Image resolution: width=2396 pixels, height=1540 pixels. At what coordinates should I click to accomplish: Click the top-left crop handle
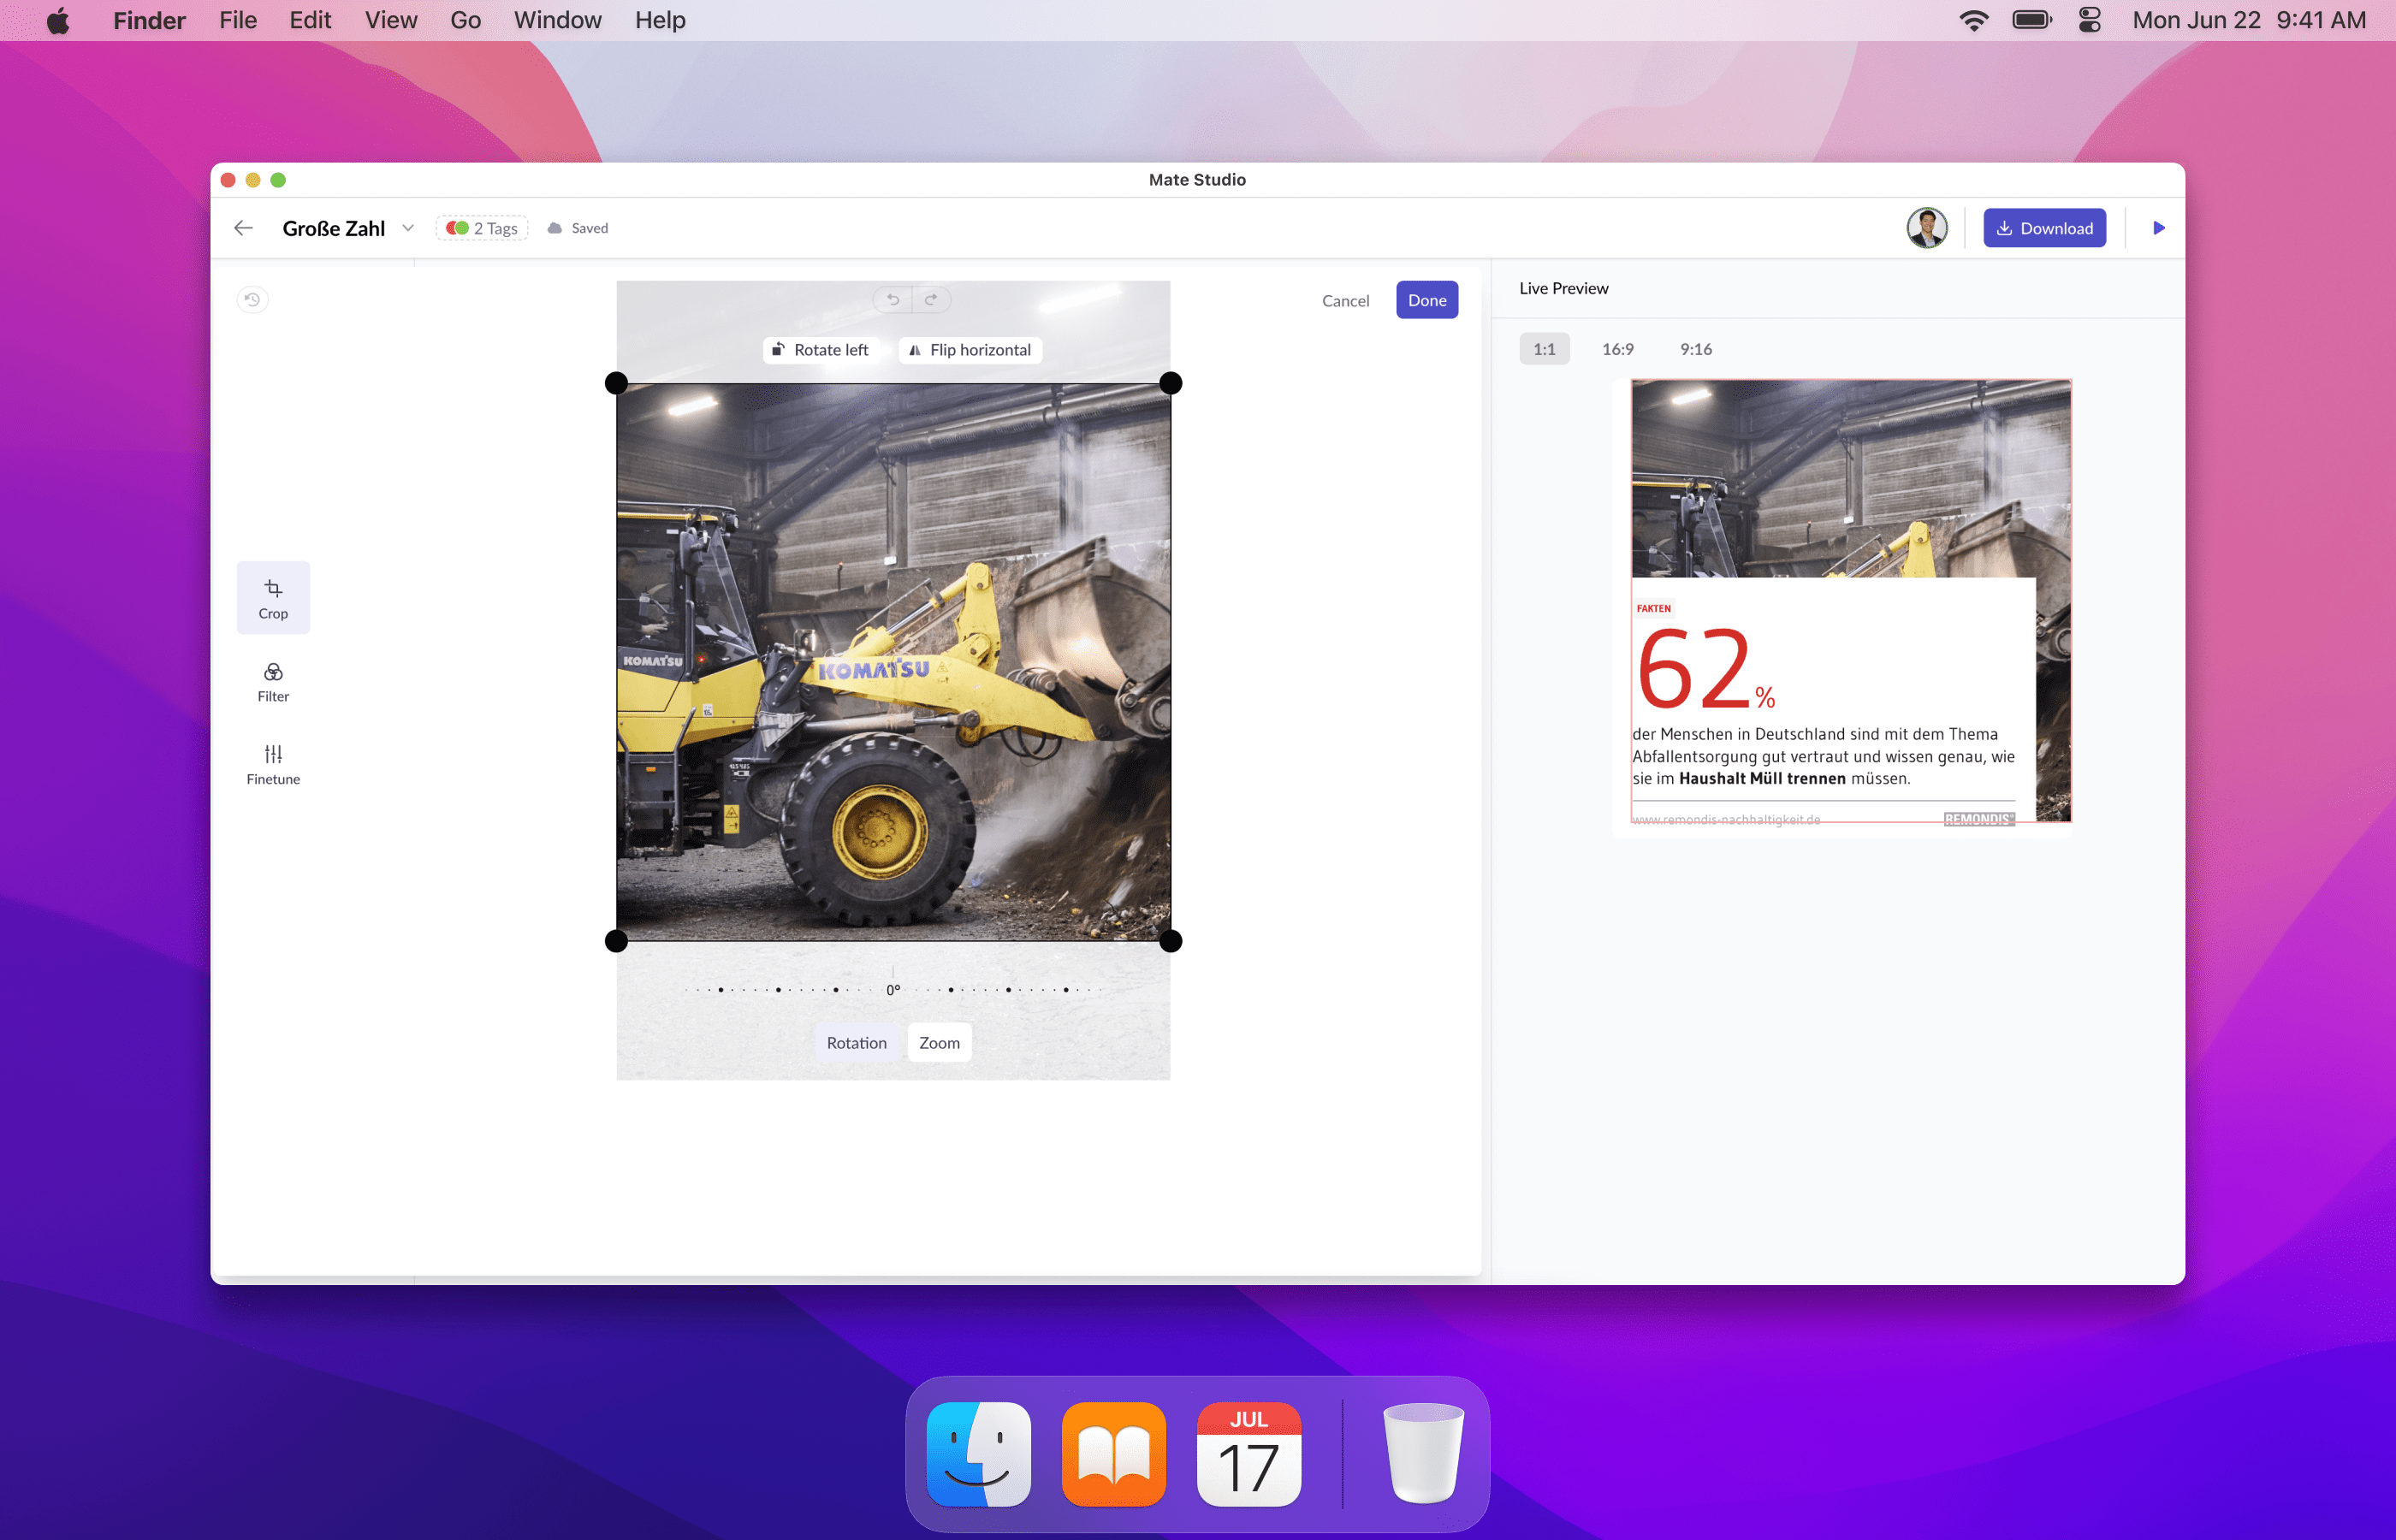(x=617, y=383)
